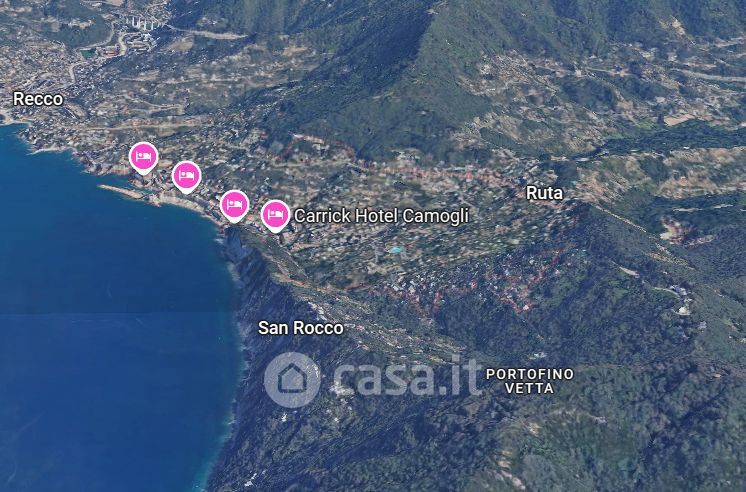Screen dimensions: 746x492
Task: Click the Recco town label
Action: (x=38, y=99)
